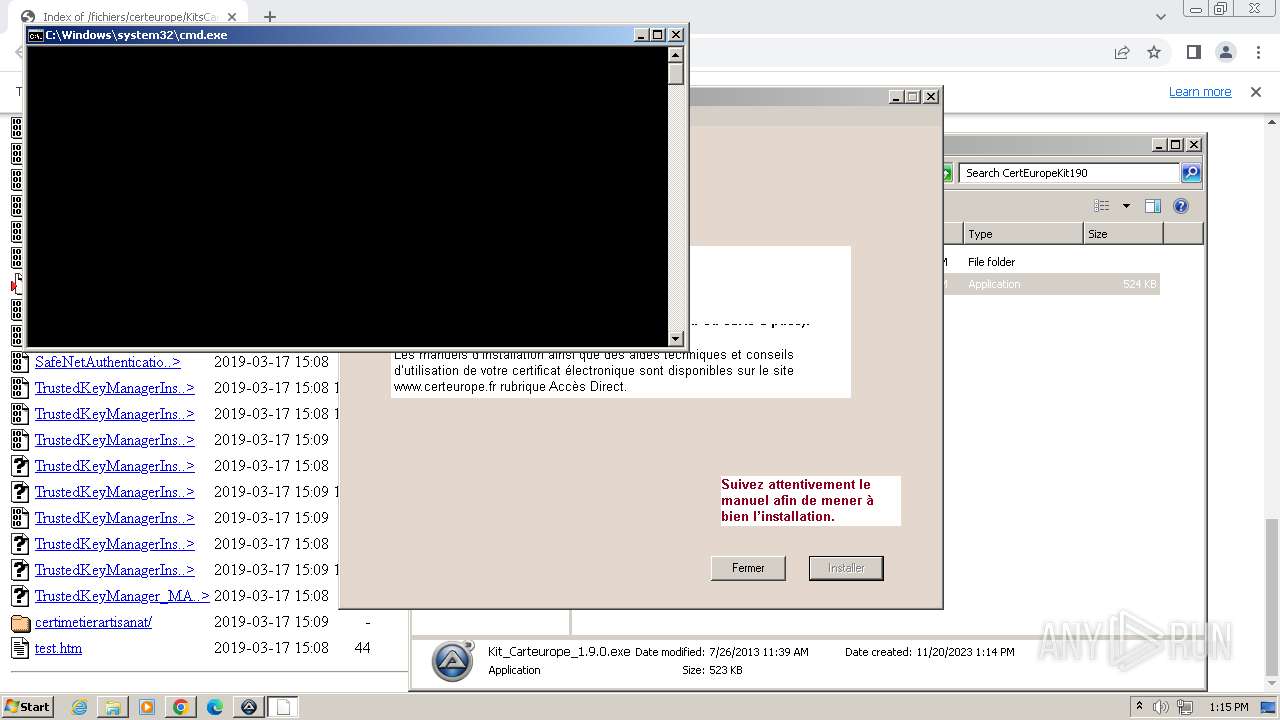Open the Chrome three-dot menu

[x=1258, y=52]
